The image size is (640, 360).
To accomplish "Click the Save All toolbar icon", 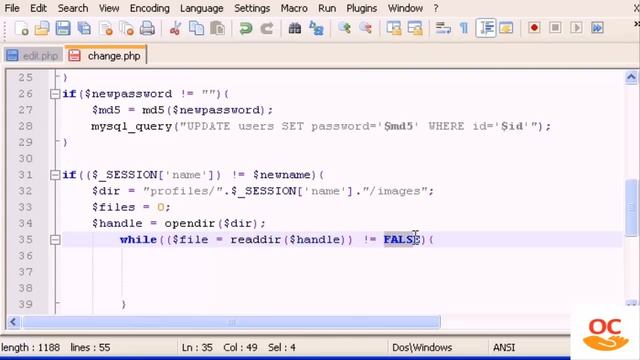I will (x=84, y=28).
